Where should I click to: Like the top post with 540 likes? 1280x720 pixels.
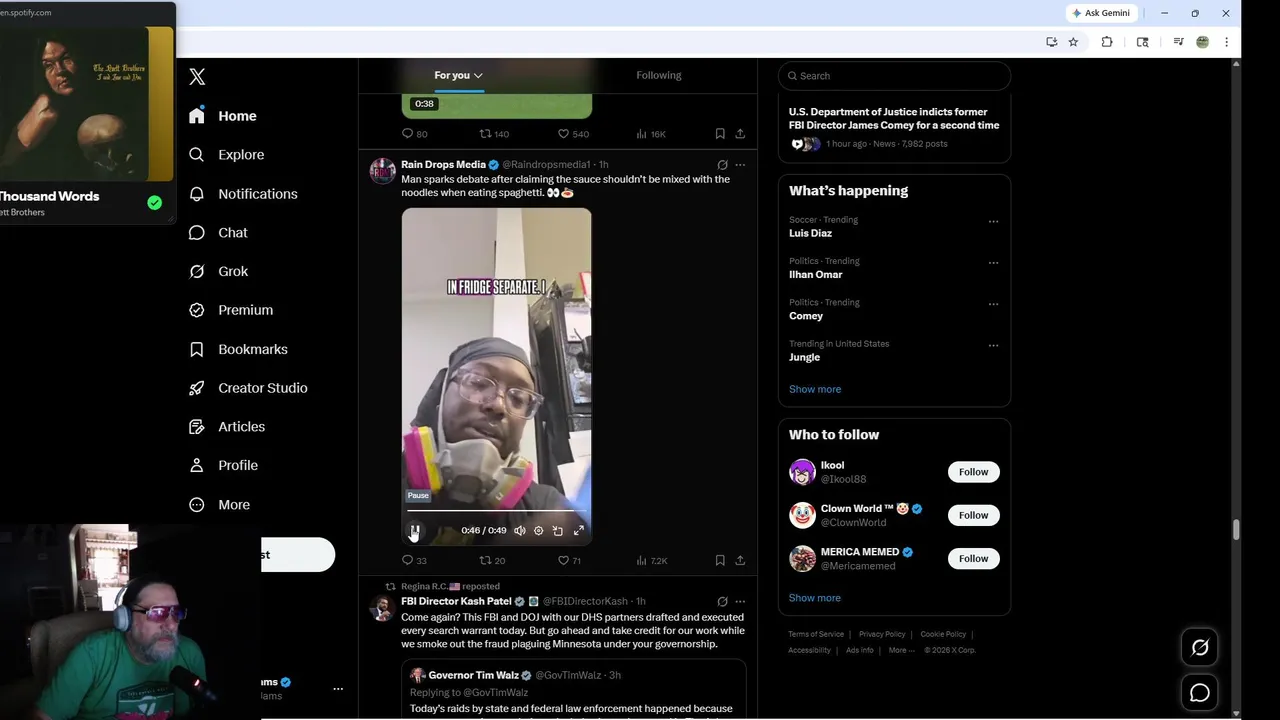[x=573, y=134]
